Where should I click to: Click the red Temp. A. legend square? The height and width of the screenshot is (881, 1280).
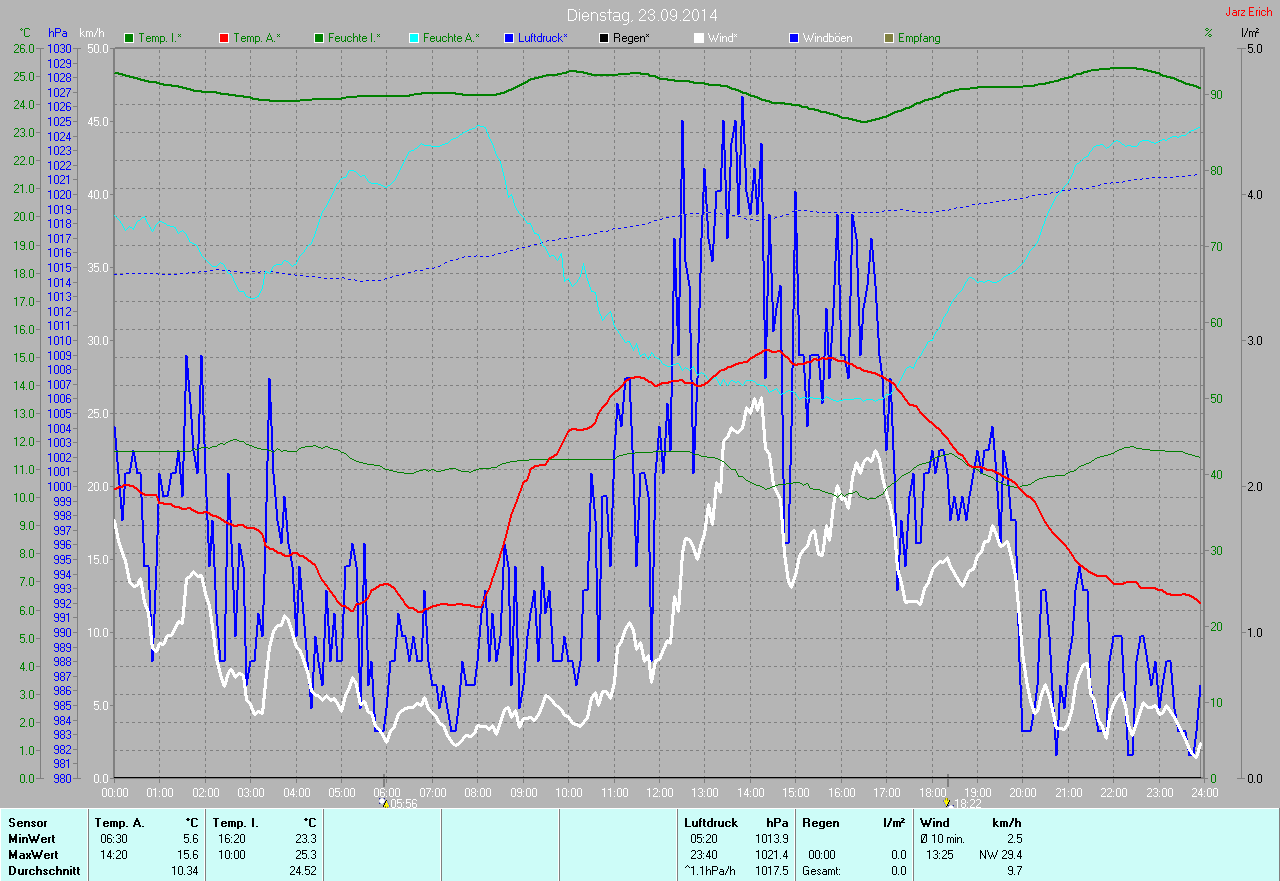coord(223,38)
